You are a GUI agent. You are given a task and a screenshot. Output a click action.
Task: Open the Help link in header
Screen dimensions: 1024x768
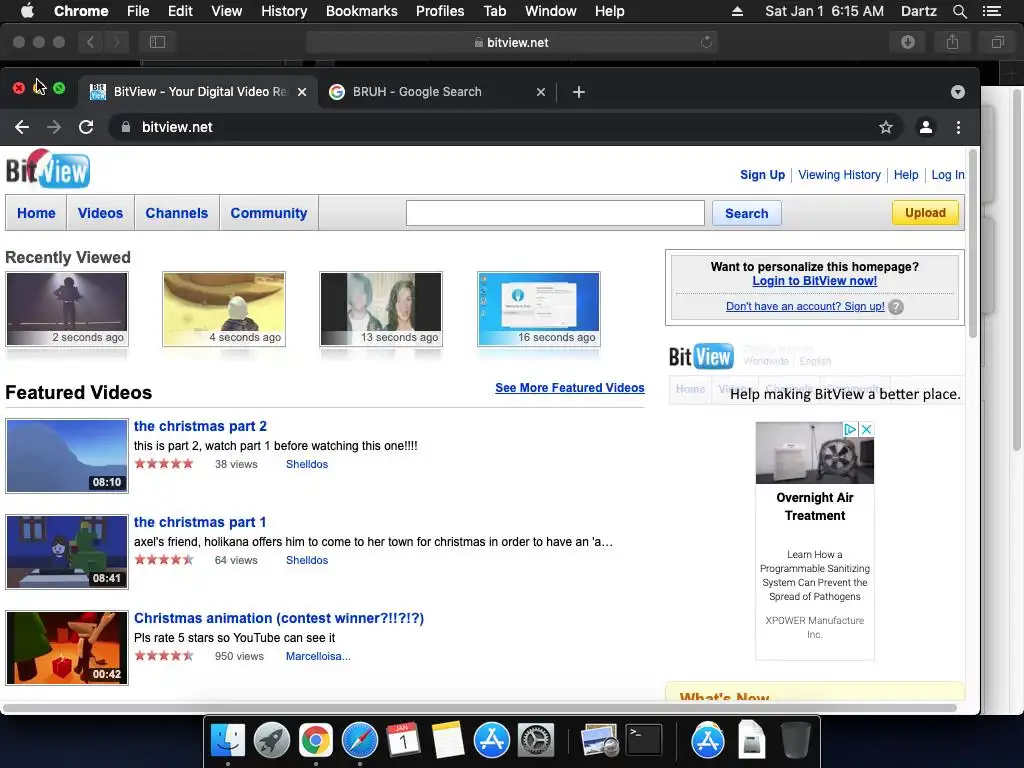(906, 175)
